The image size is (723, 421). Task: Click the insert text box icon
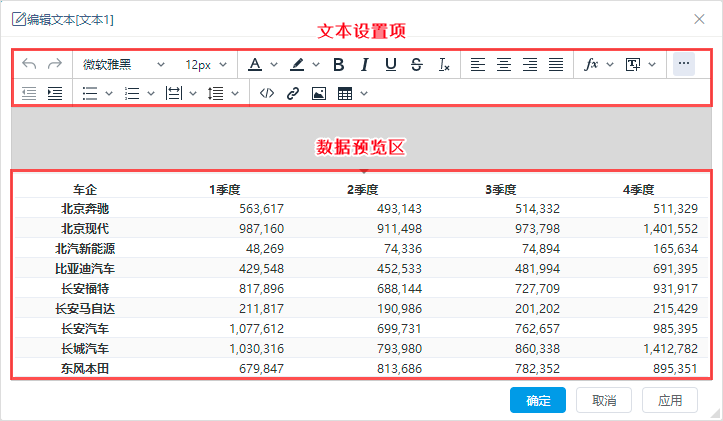coord(633,65)
